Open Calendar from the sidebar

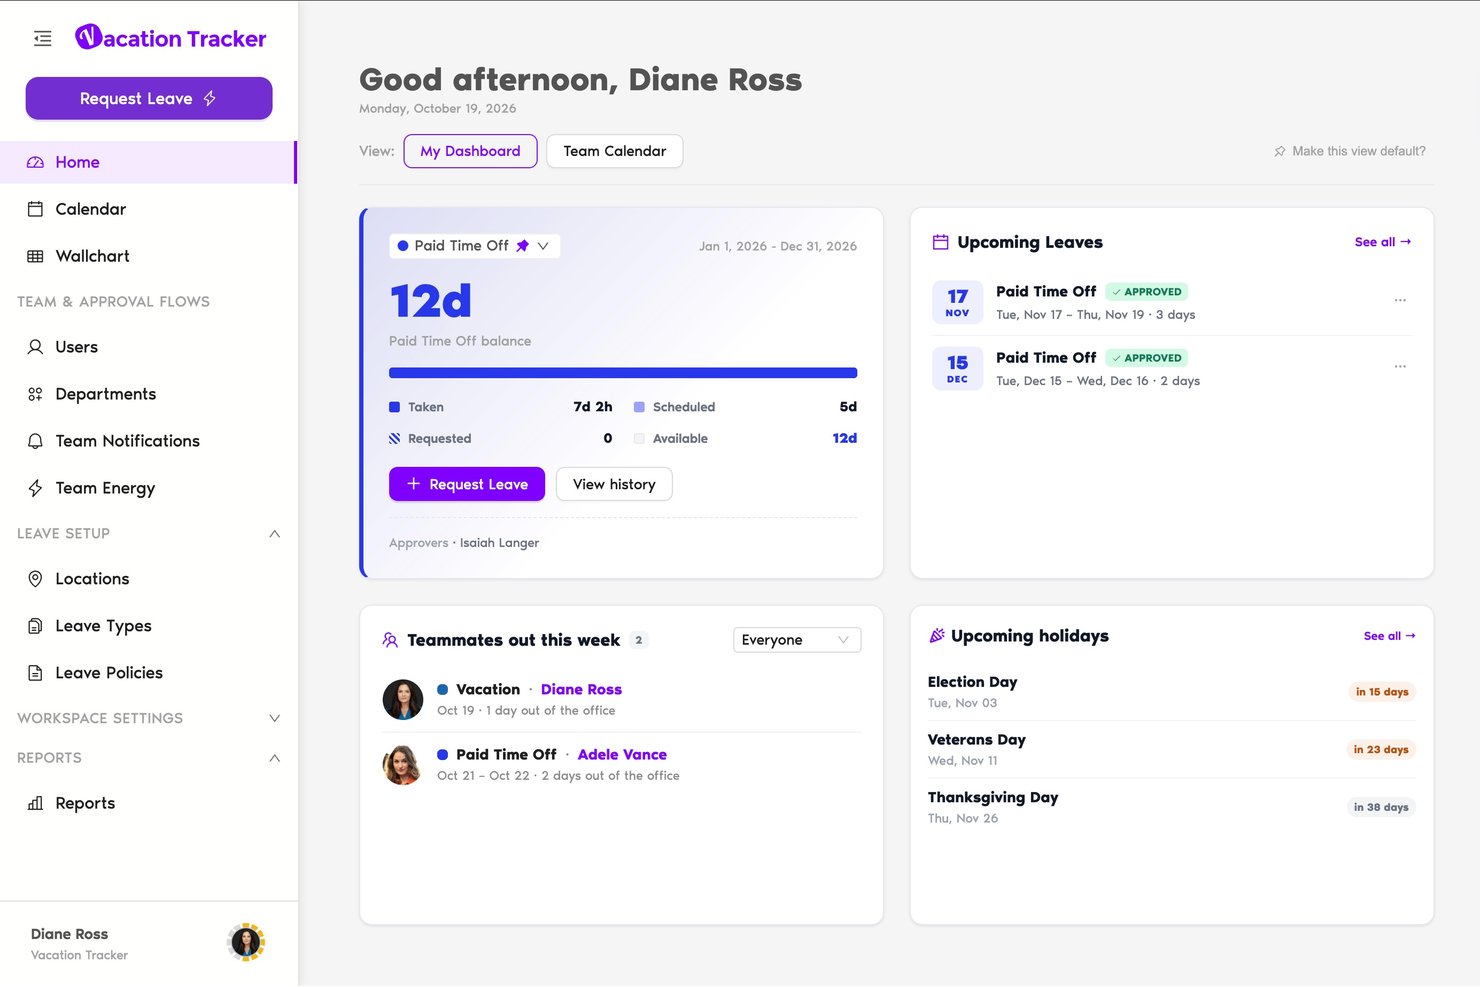tap(148, 209)
